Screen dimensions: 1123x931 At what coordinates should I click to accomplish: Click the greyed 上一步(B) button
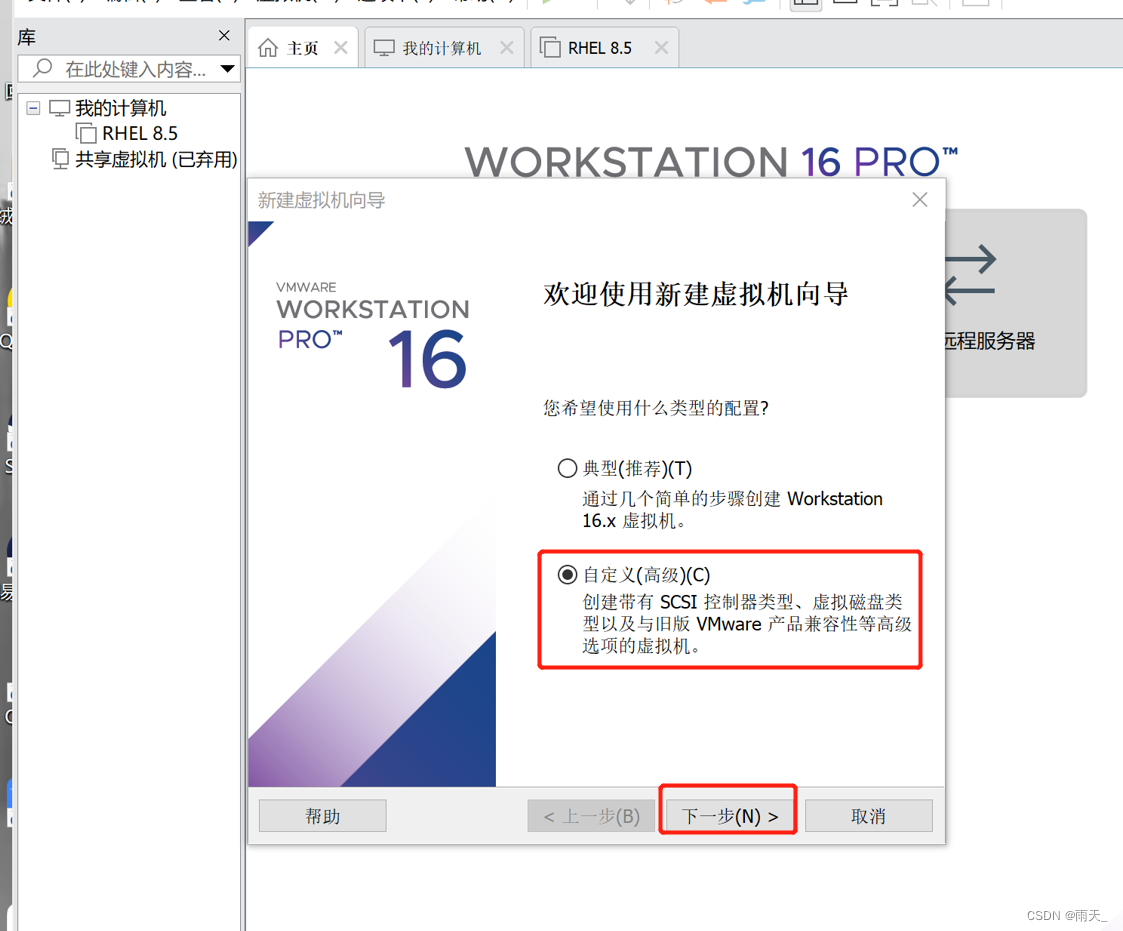(591, 816)
